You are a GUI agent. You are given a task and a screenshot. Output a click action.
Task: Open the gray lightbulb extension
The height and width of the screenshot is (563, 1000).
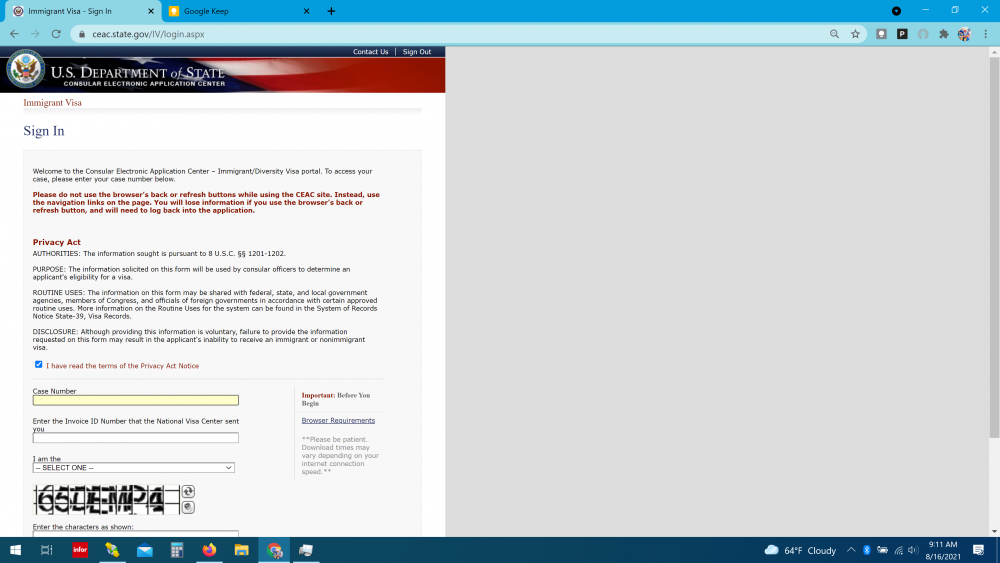[881, 34]
